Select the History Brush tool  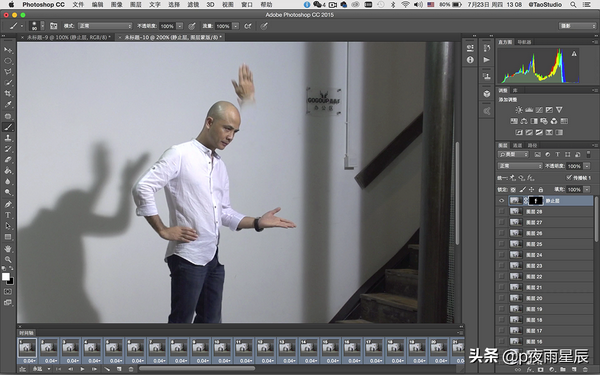click(8, 148)
